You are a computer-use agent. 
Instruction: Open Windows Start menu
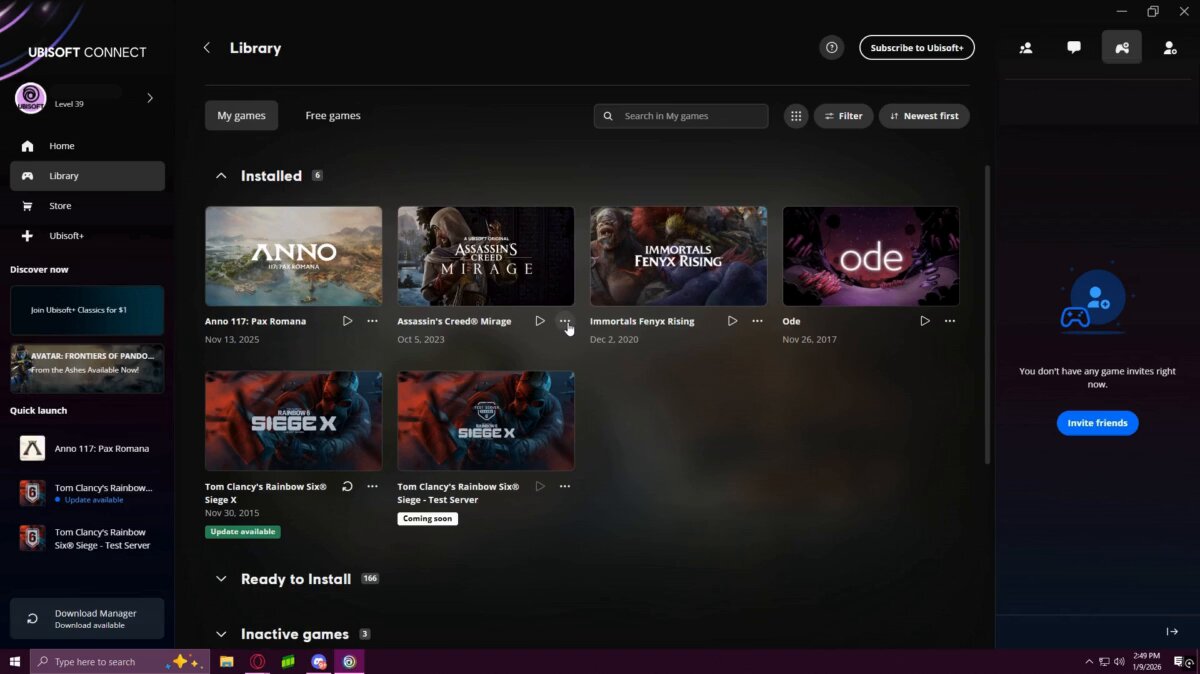(15, 661)
